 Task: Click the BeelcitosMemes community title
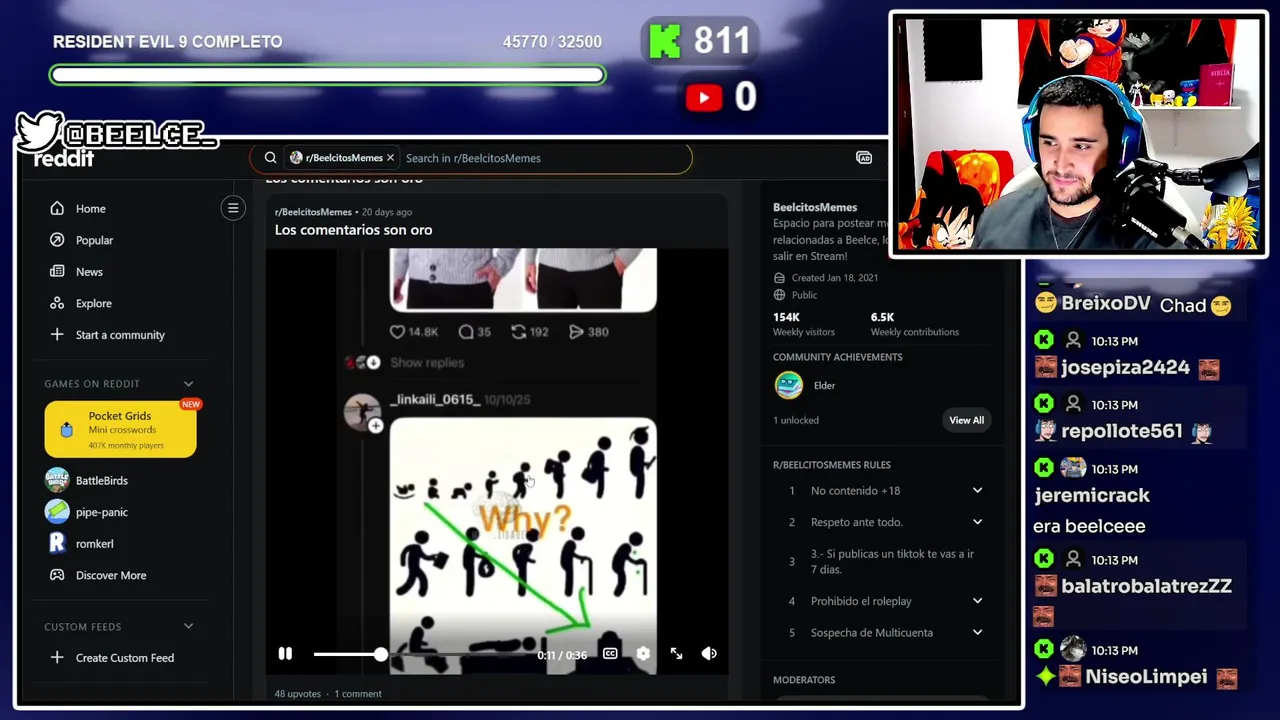coord(815,207)
